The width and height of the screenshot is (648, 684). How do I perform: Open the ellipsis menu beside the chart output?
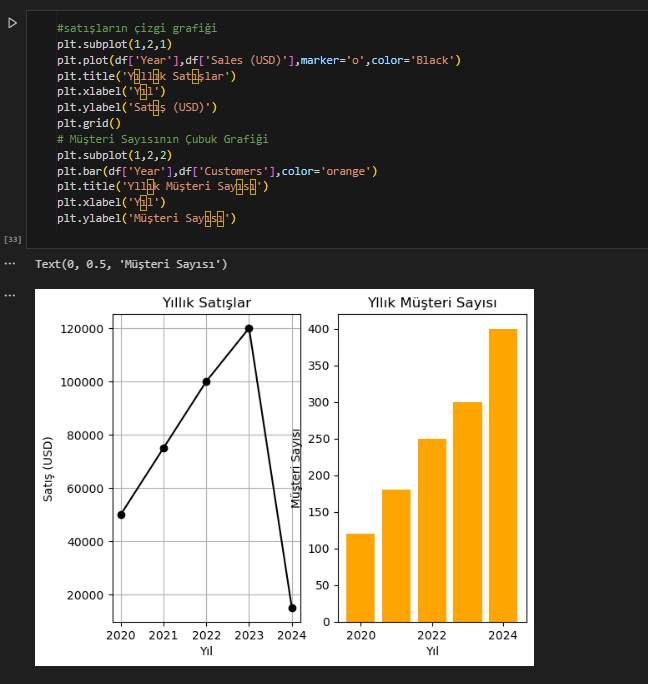10,296
